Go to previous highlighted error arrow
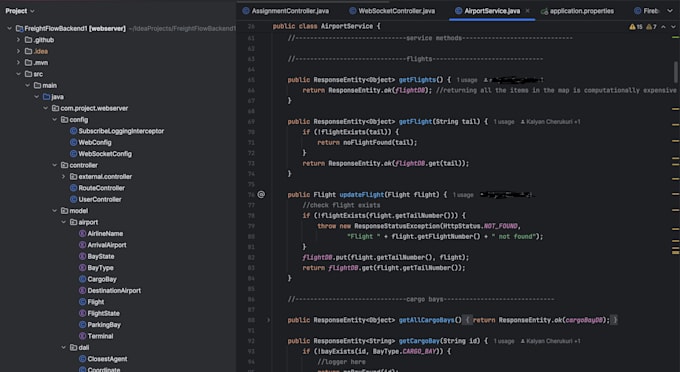The image size is (680, 372). [664, 27]
